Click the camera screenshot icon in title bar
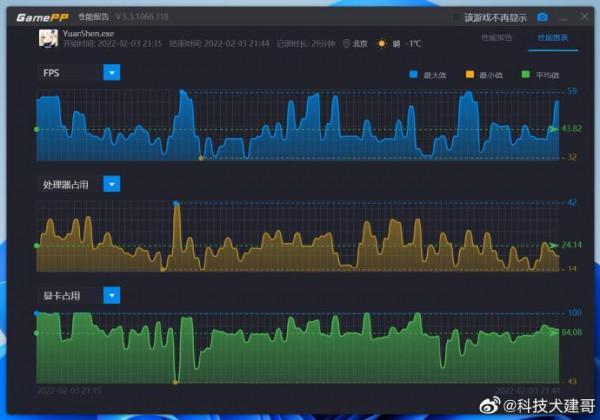The image size is (600, 420). click(543, 17)
